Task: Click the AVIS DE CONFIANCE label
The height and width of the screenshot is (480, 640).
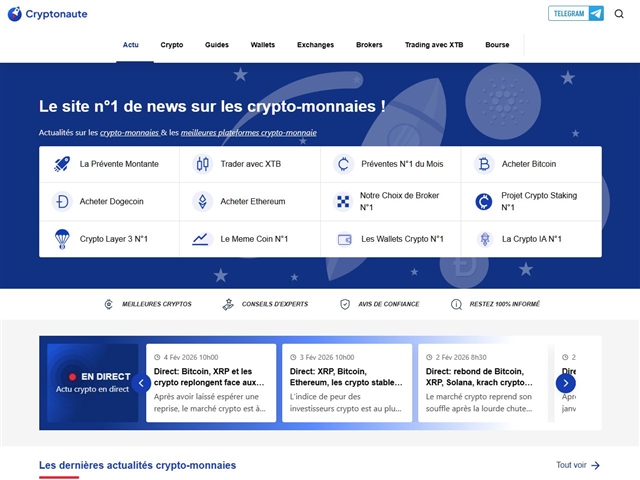Action: point(389,304)
